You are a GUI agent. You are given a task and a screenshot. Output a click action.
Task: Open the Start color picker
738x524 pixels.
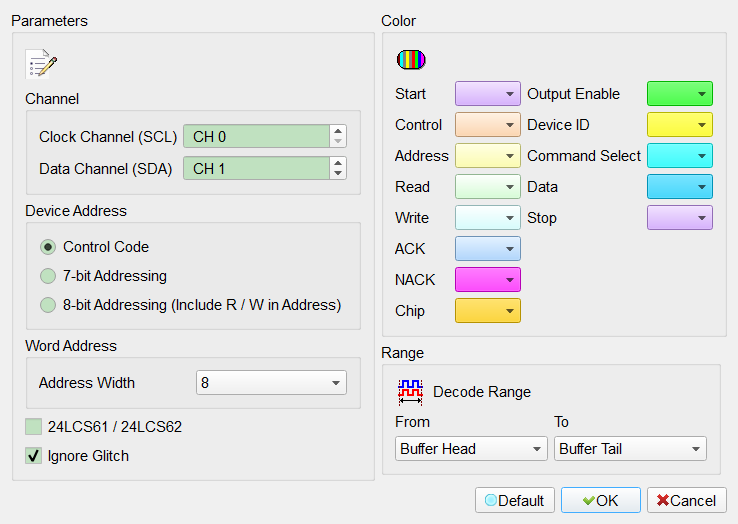[x=488, y=94]
